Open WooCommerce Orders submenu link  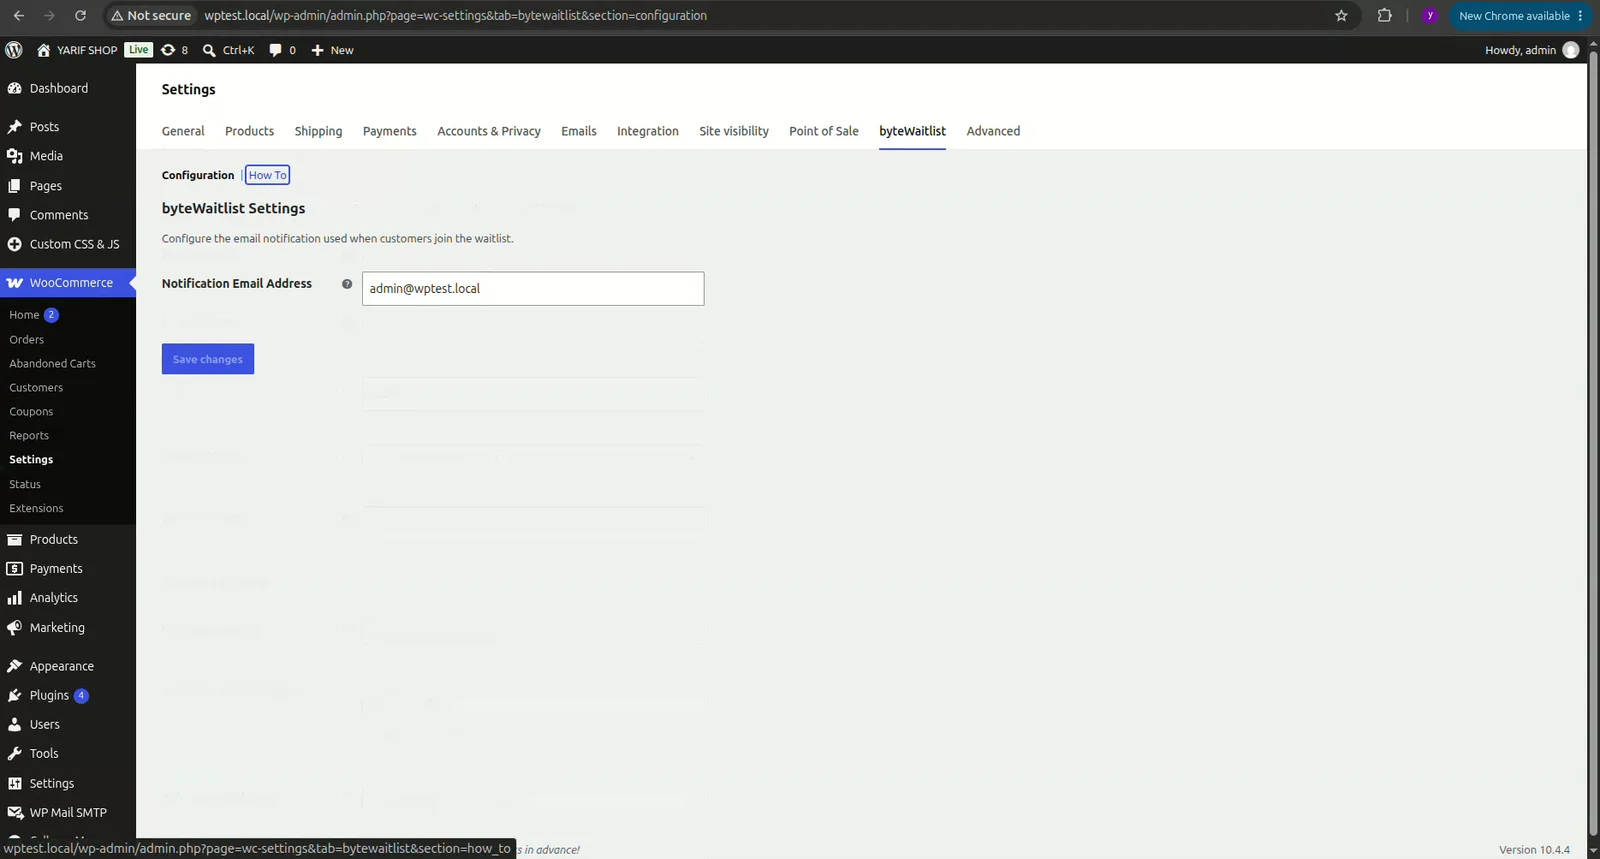coord(27,339)
